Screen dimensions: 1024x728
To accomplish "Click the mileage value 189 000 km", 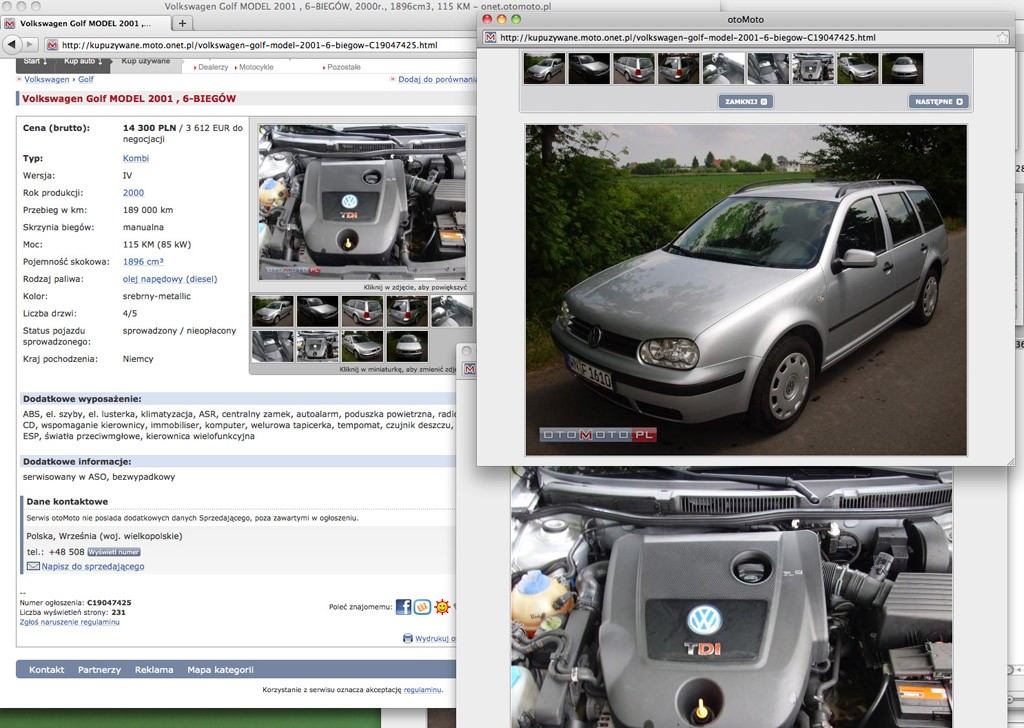I will (148, 210).
